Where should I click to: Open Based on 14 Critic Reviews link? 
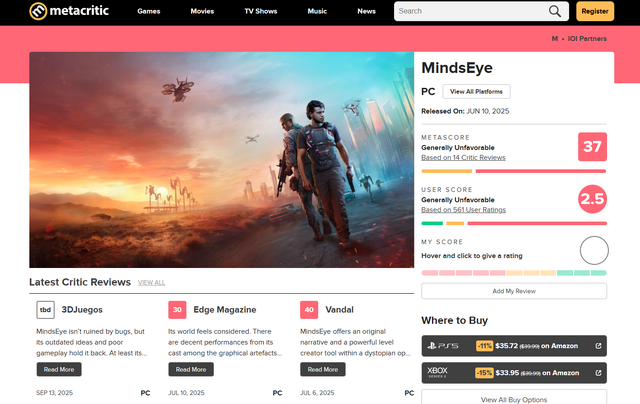(x=463, y=158)
